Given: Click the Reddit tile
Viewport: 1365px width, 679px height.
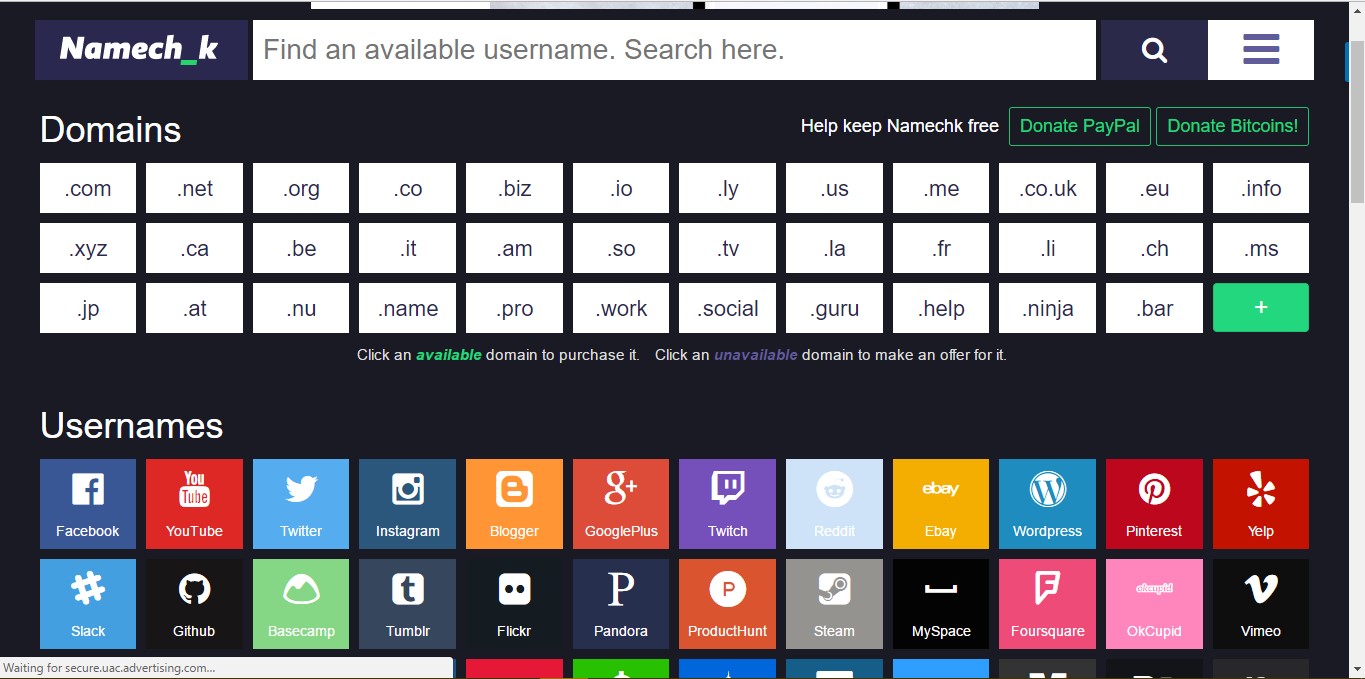Looking at the screenshot, I should click(834, 504).
